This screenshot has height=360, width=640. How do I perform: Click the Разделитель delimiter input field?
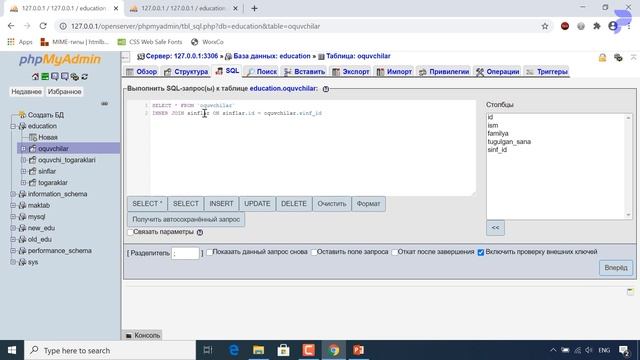185,253
